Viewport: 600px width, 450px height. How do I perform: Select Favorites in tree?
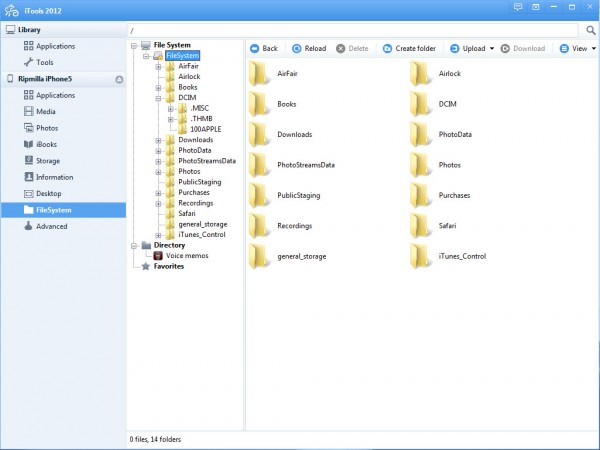click(168, 266)
